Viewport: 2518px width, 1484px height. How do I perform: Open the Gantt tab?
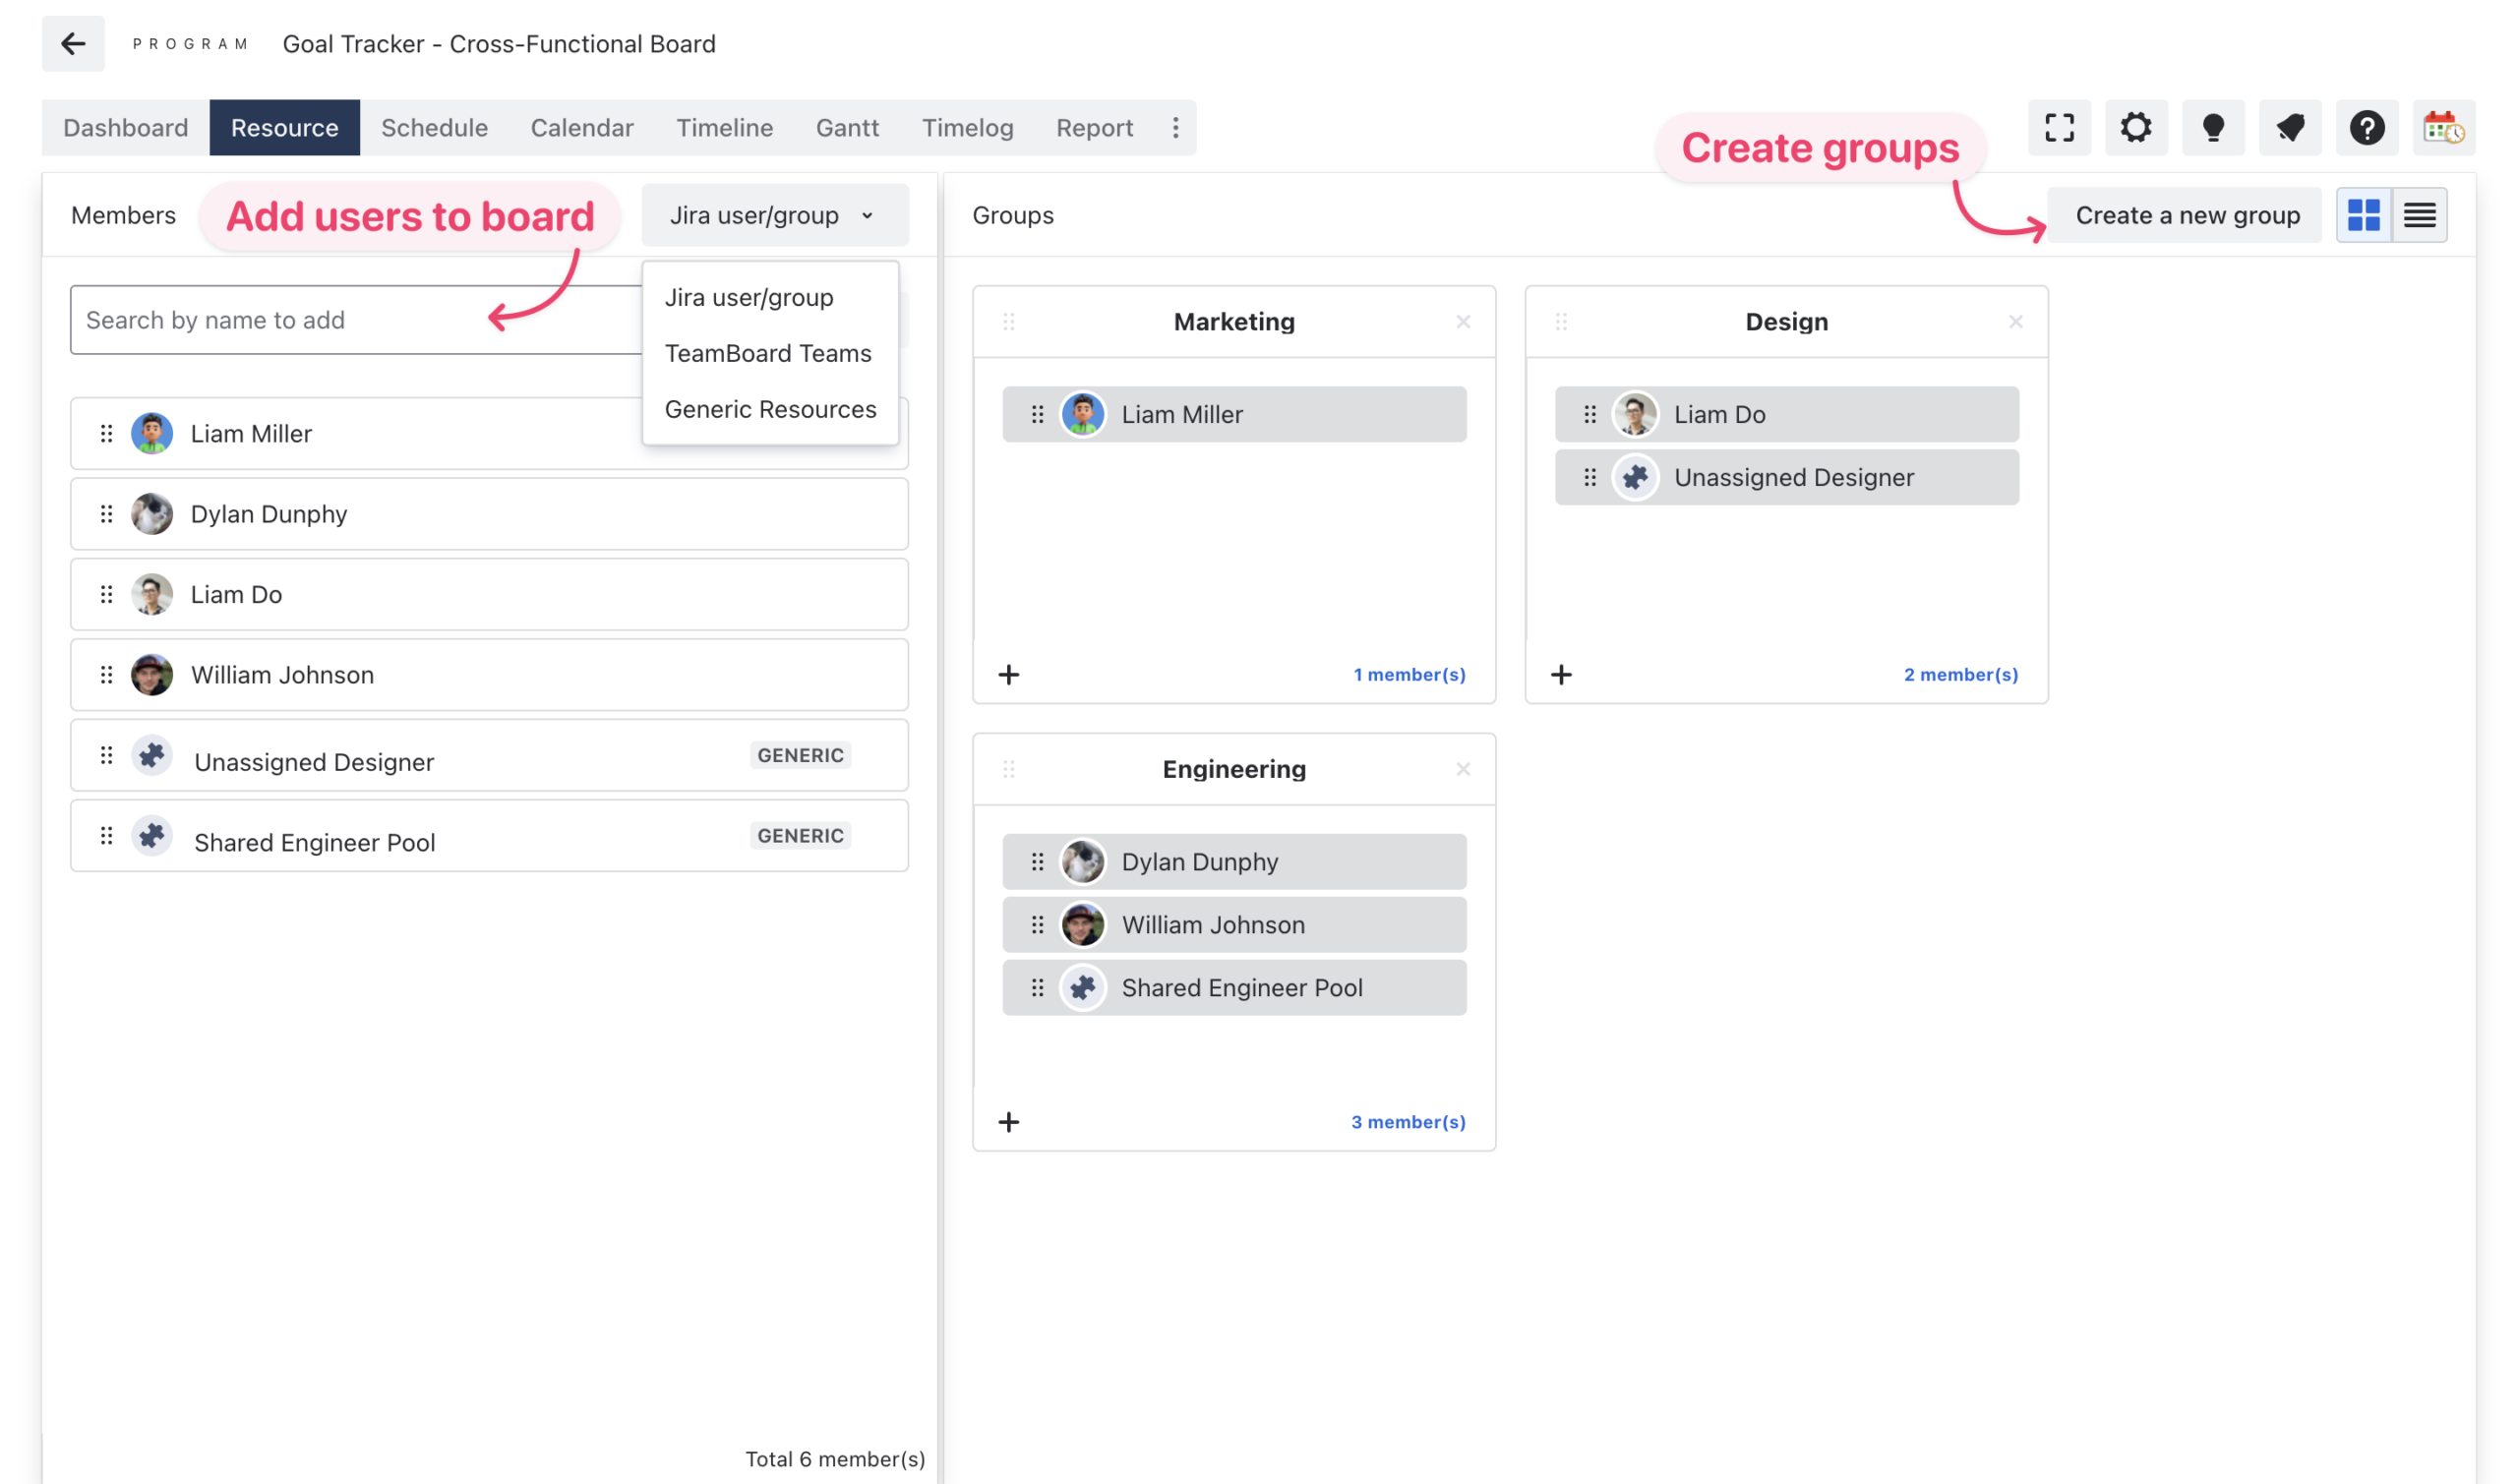coord(847,128)
